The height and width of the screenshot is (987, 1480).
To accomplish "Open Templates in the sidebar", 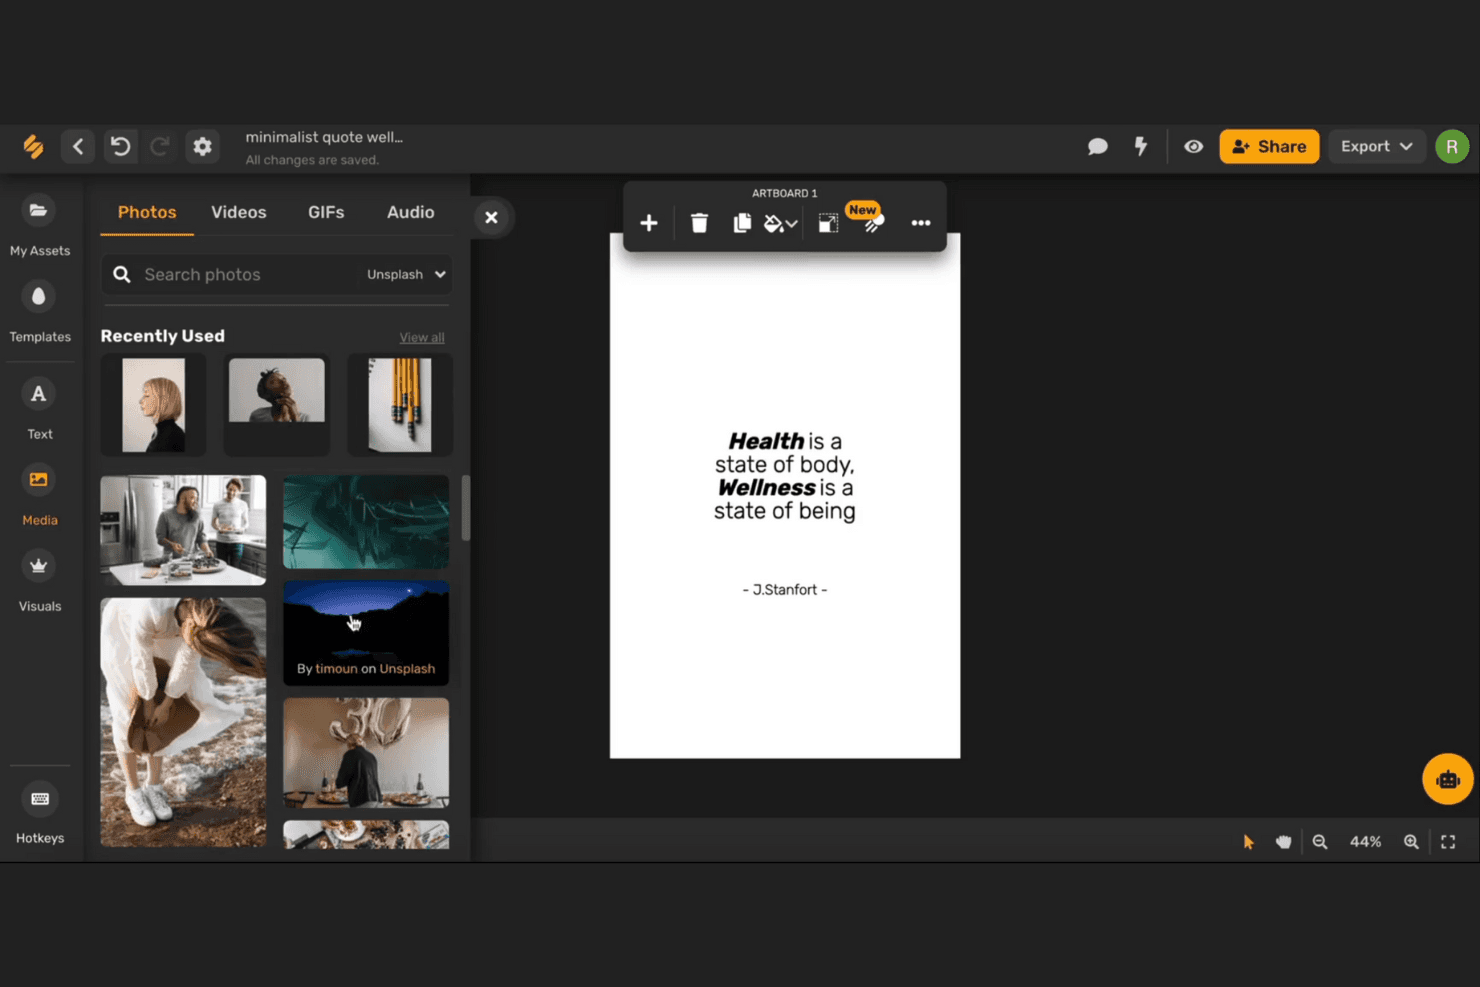I will pyautogui.click(x=40, y=312).
